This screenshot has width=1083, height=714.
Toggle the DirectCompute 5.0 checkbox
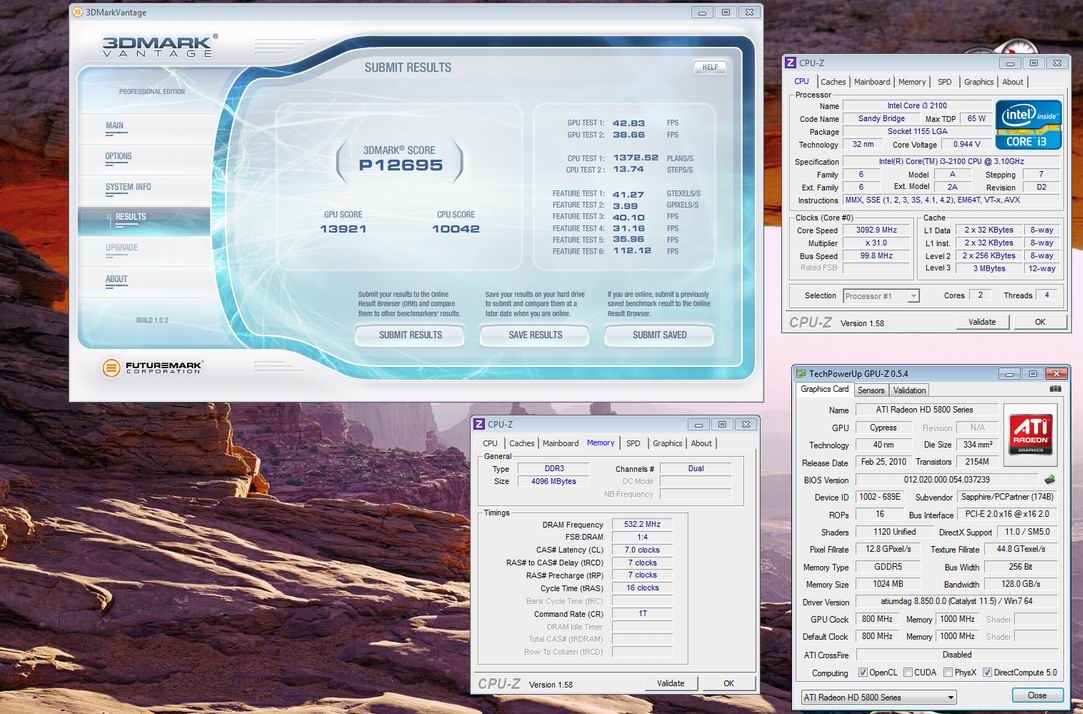987,672
